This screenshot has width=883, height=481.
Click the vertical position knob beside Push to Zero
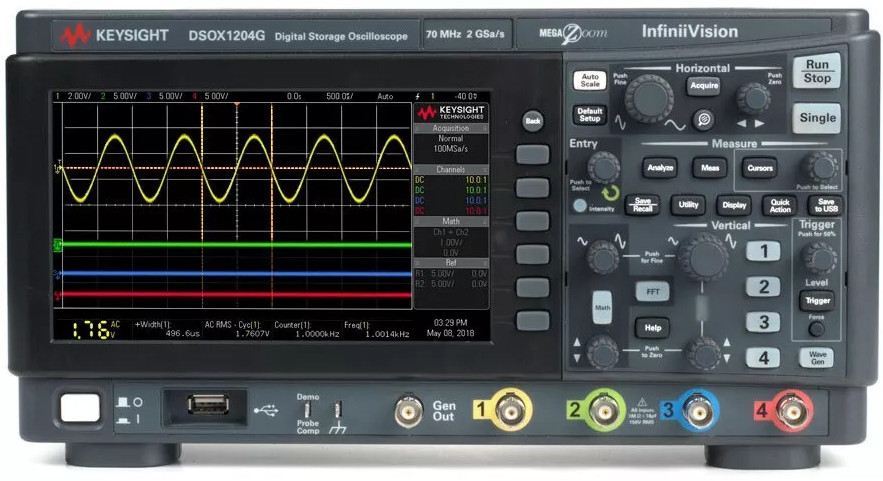click(x=703, y=353)
